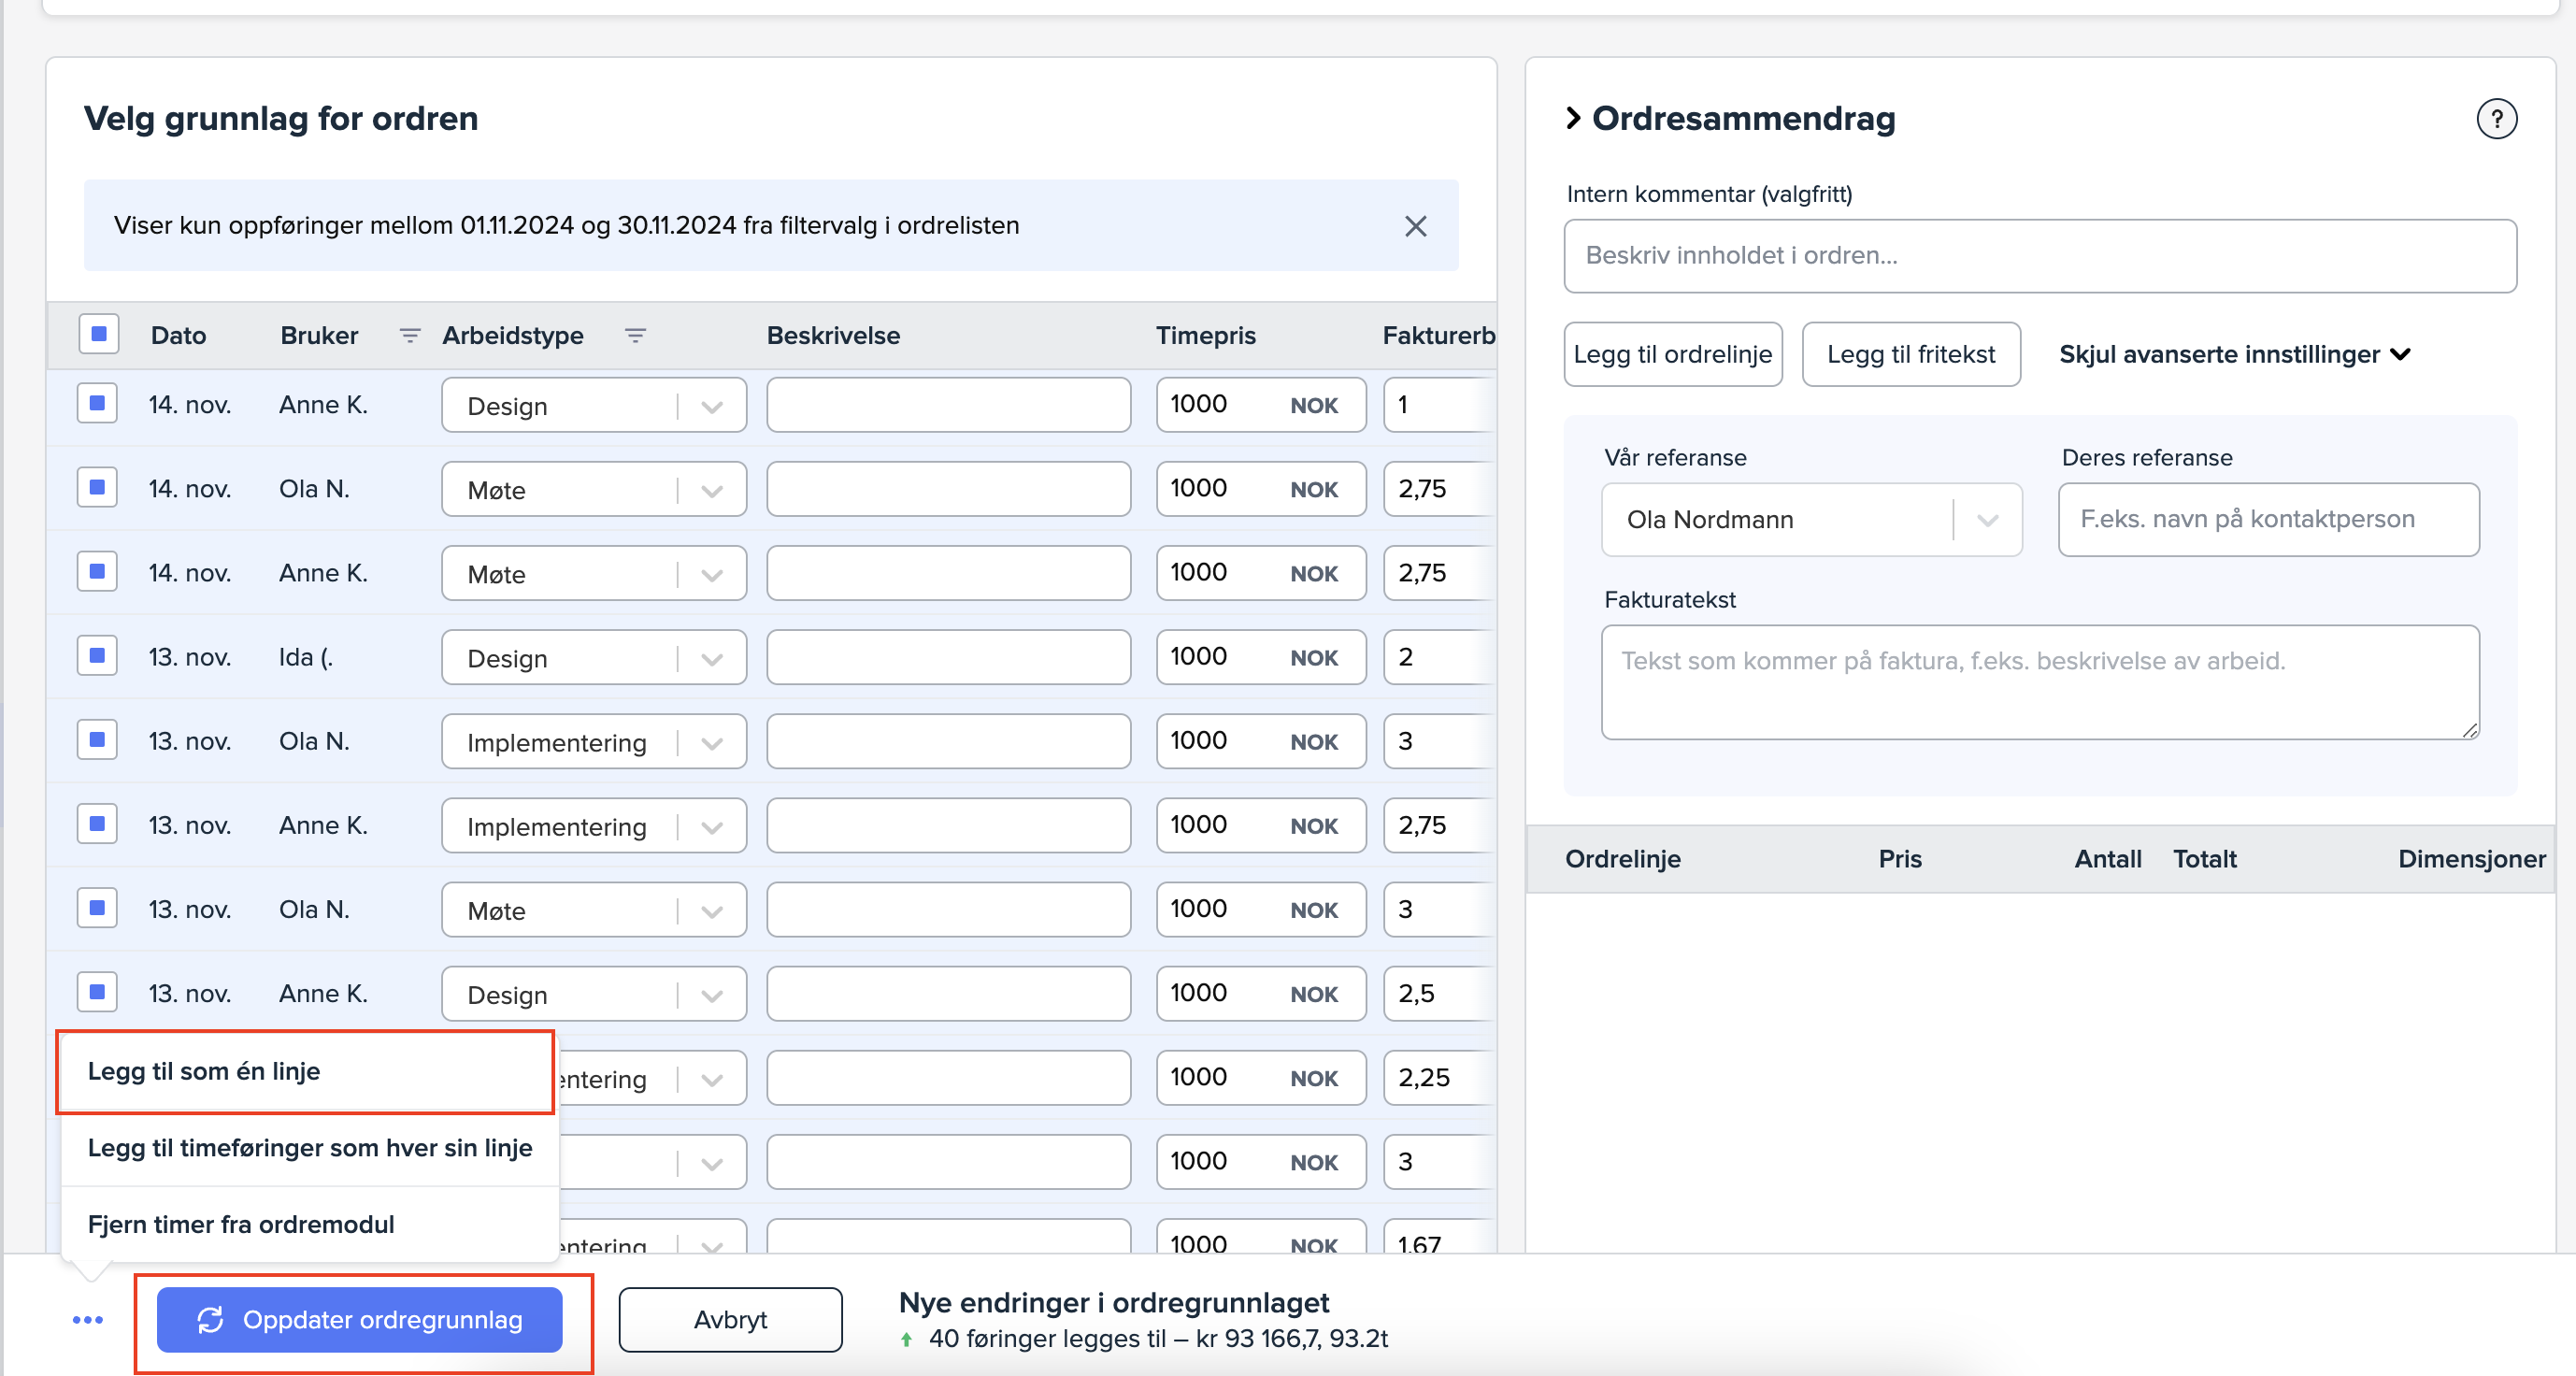Image resolution: width=2576 pixels, height=1376 pixels.
Task: Open the Arbeidstype column filter icon
Action: (x=635, y=336)
